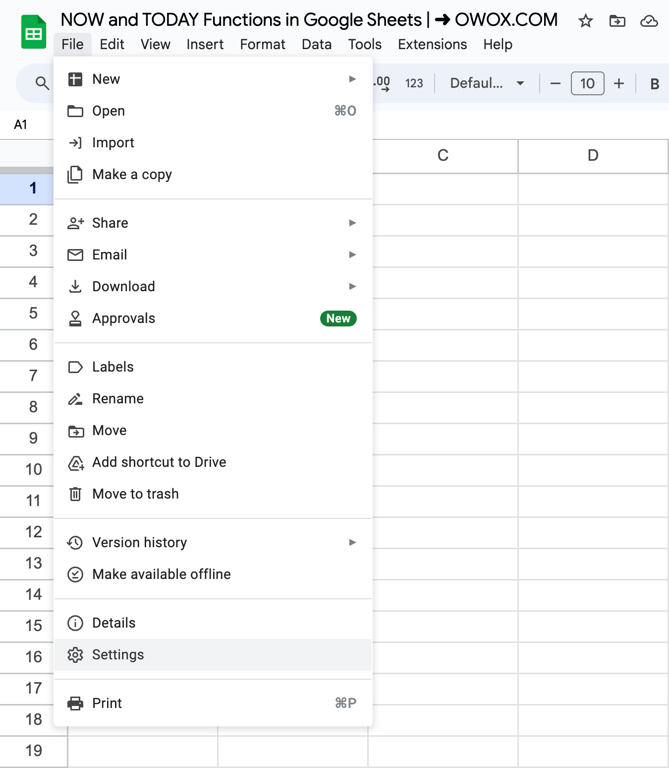Viewport: 669px width, 768px height.
Task: Toggle bold formatting
Action: point(654,84)
